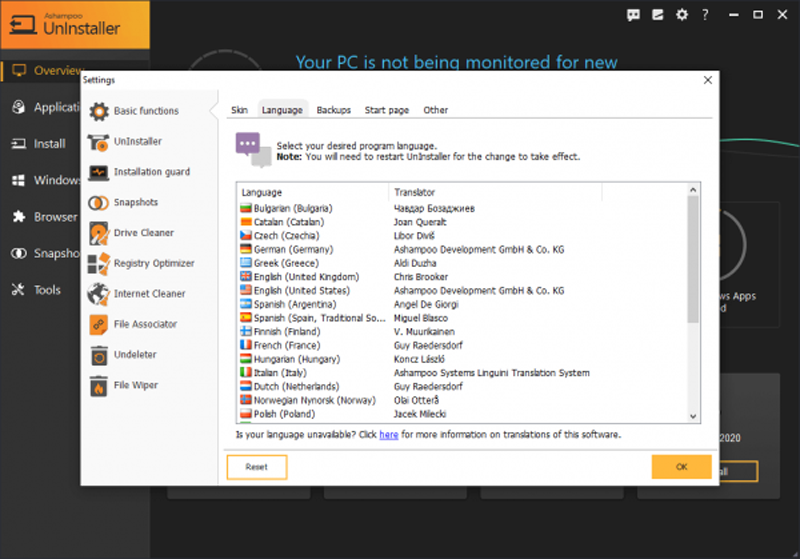800x559 pixels.
Task: Click the Browser puzzle icon in sidebar
Action: (19, 217)
